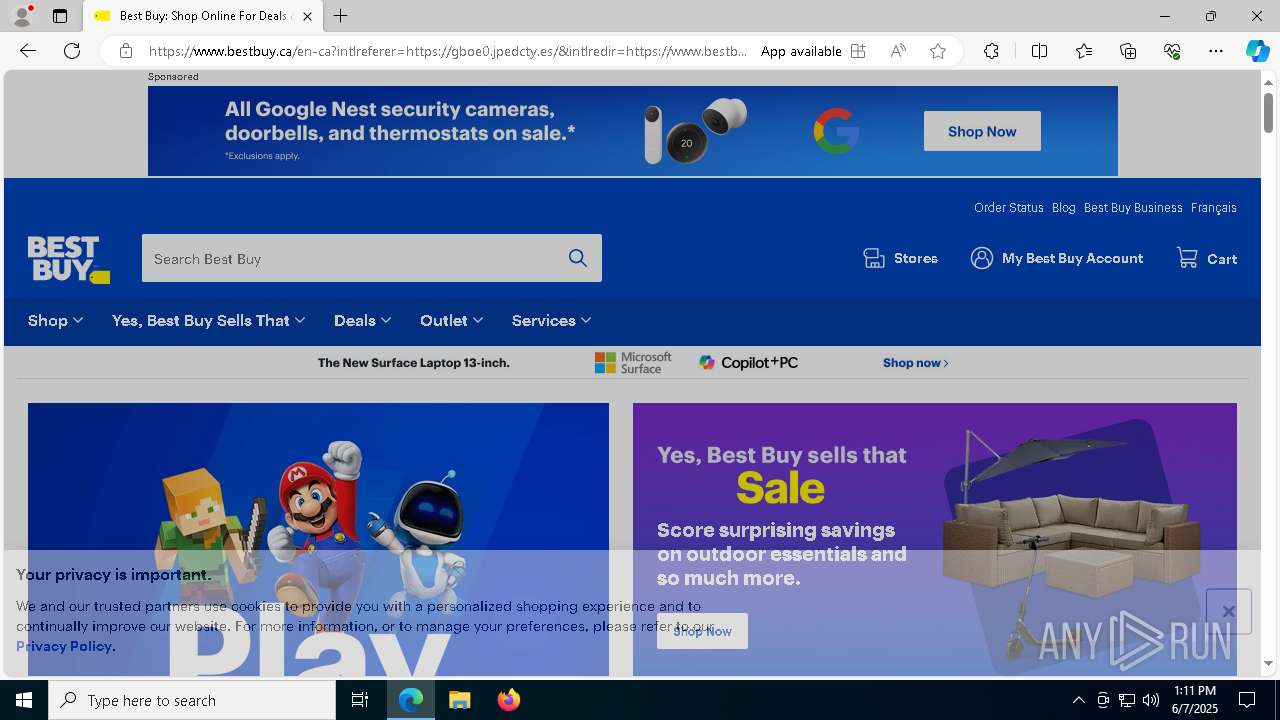Click Shop Now on Google Nest ad
Viewport: 1280px width, 720px height.
click(982, 131)
